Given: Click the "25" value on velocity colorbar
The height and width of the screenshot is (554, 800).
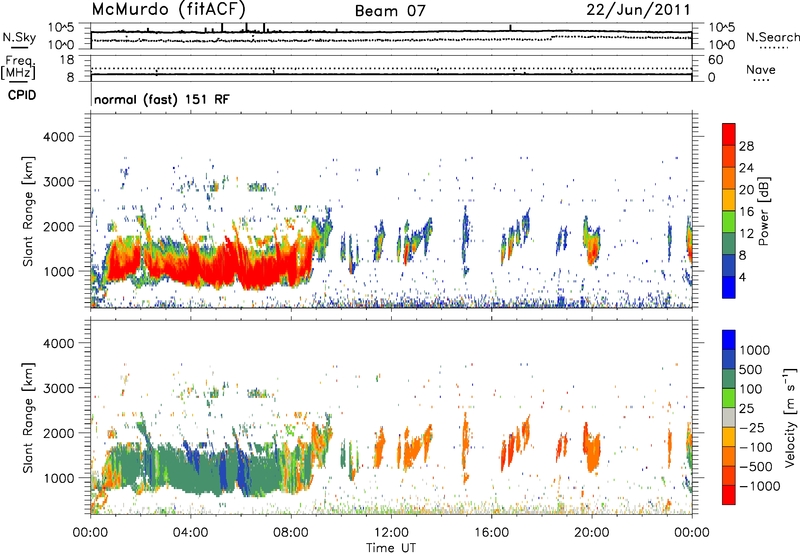Looking at the screenshot, I should [x=746, y=409].
